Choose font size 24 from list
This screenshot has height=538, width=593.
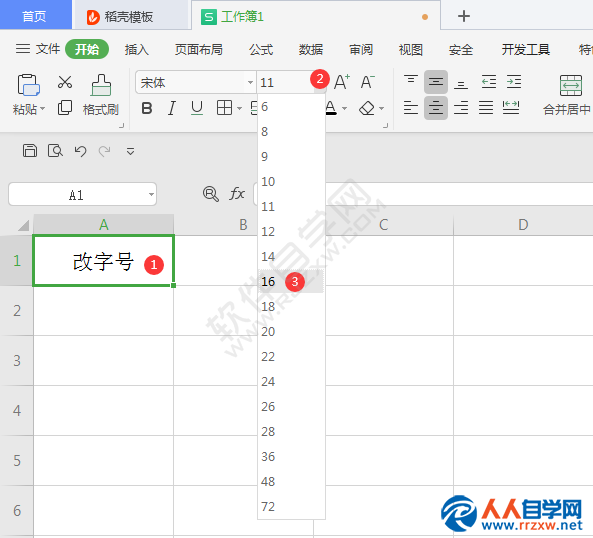click(x=291, y=381)
